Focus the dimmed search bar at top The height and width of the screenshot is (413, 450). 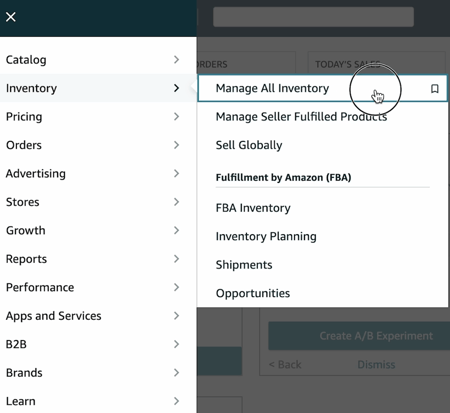click(313, 17)
